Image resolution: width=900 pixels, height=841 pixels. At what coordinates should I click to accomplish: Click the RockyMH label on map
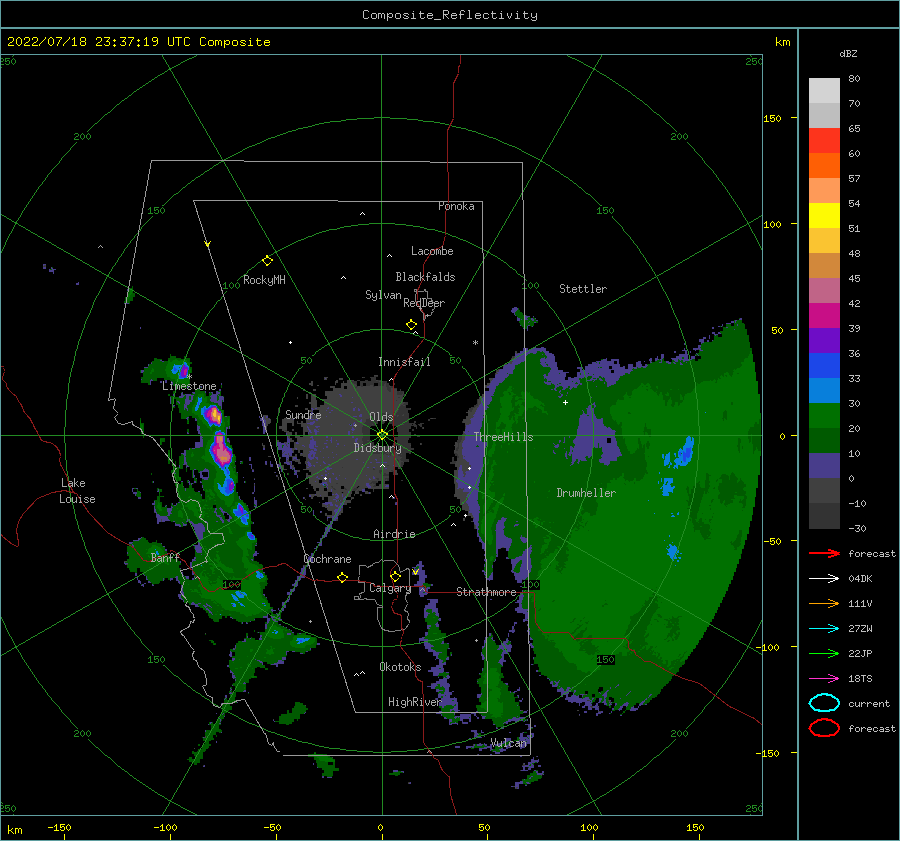pos(264,280)
